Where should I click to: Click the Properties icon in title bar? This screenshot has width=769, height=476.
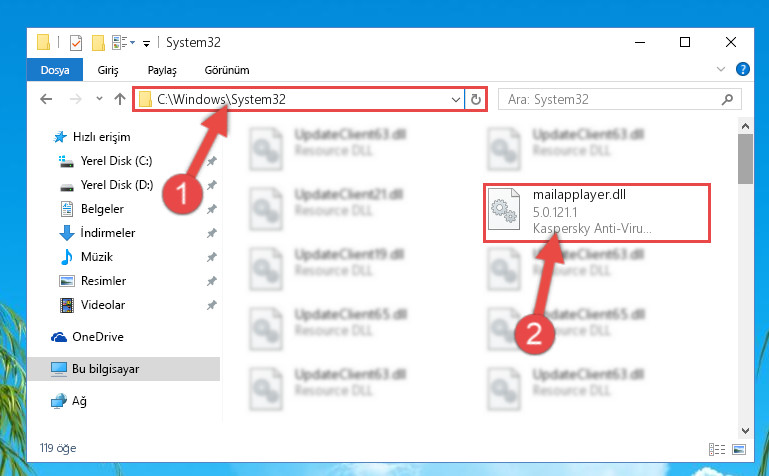[76, 43]
